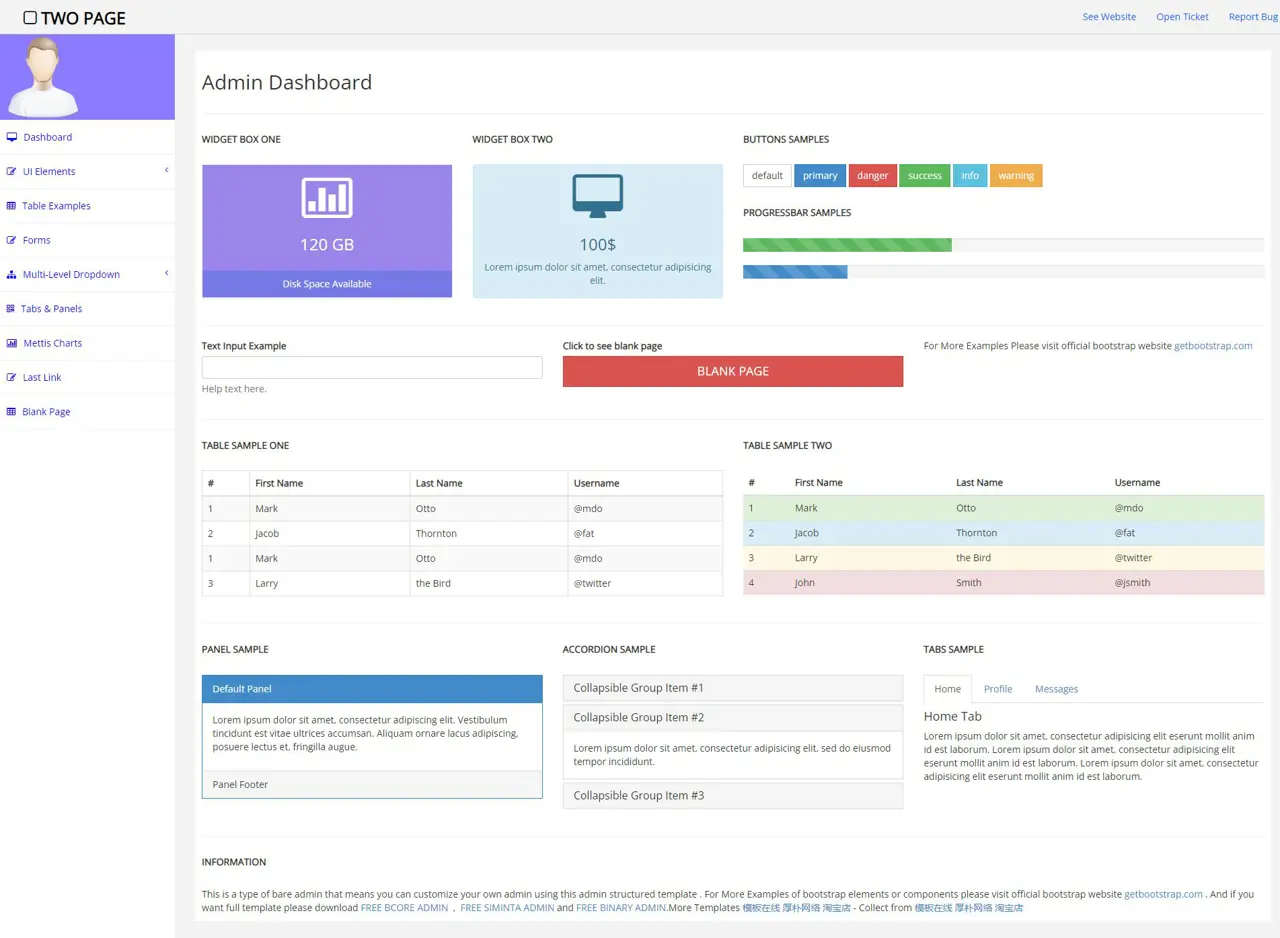This screenshot has width=1280, height=938.
Task: Expand the UI Elements submenu arrow
Action: coord(166,171)
